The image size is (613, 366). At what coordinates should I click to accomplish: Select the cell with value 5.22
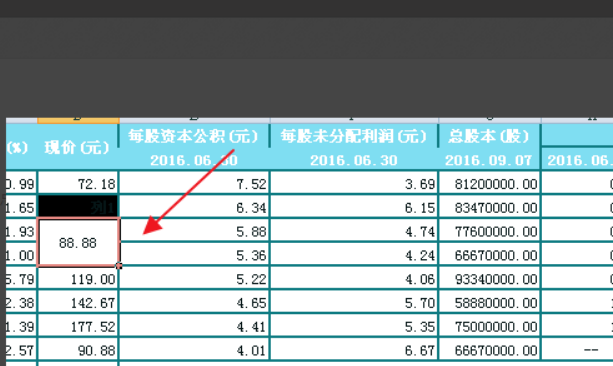tap(194, 279)
